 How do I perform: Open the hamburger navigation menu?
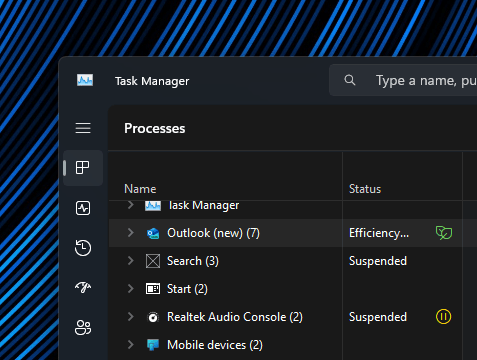point(83,128)
